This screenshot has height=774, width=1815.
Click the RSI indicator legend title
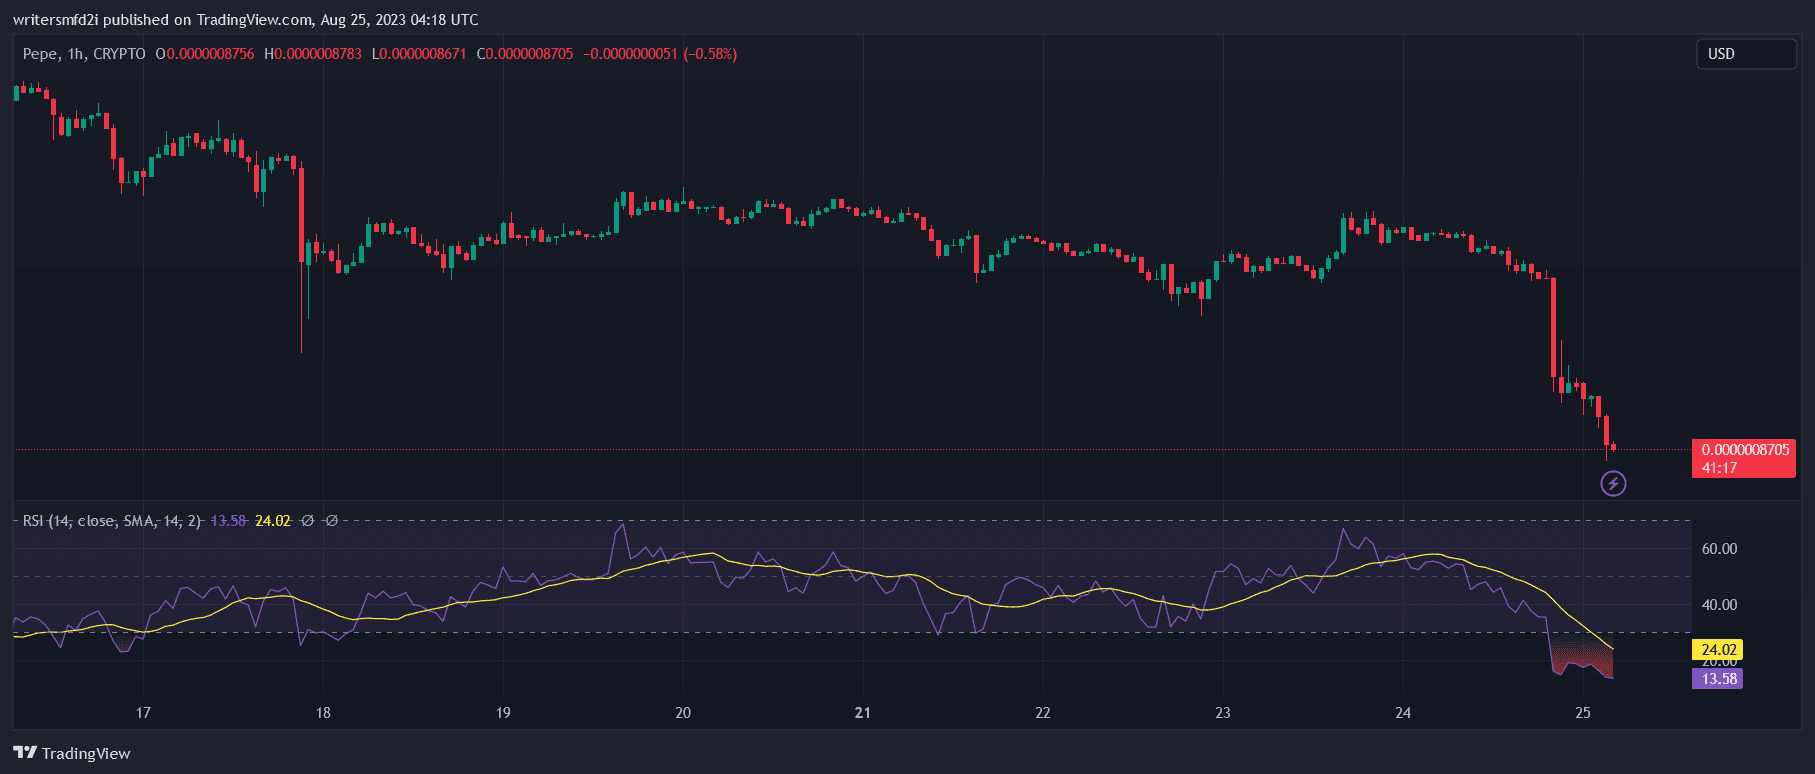pos(111,521)
